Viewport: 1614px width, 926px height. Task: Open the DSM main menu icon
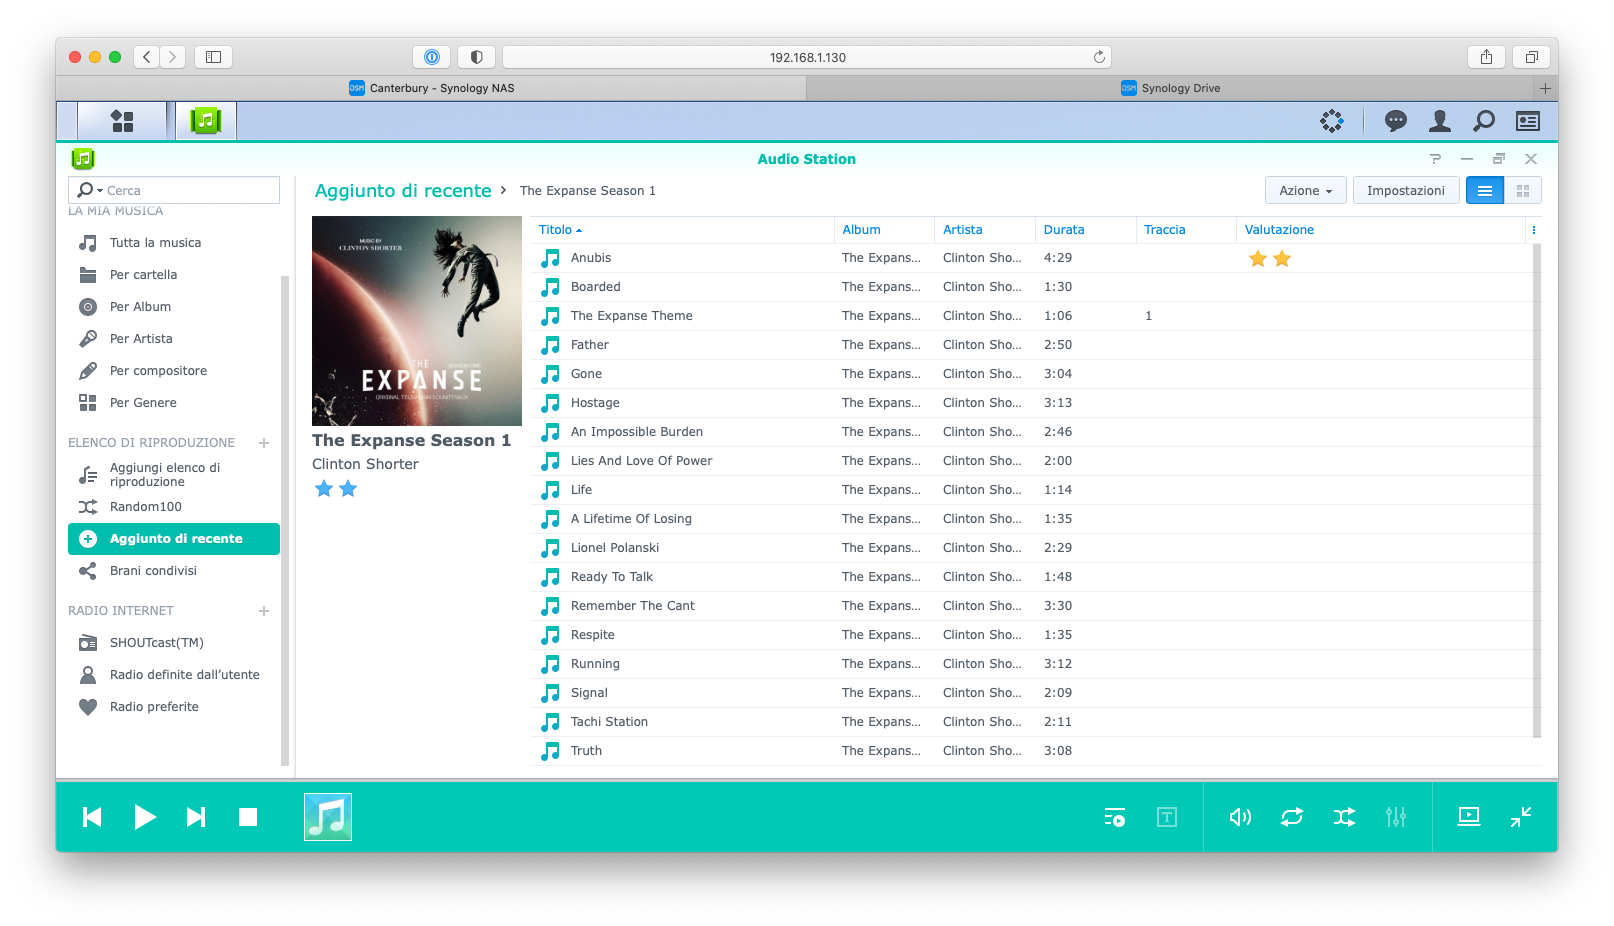click(x=122, y=121)
